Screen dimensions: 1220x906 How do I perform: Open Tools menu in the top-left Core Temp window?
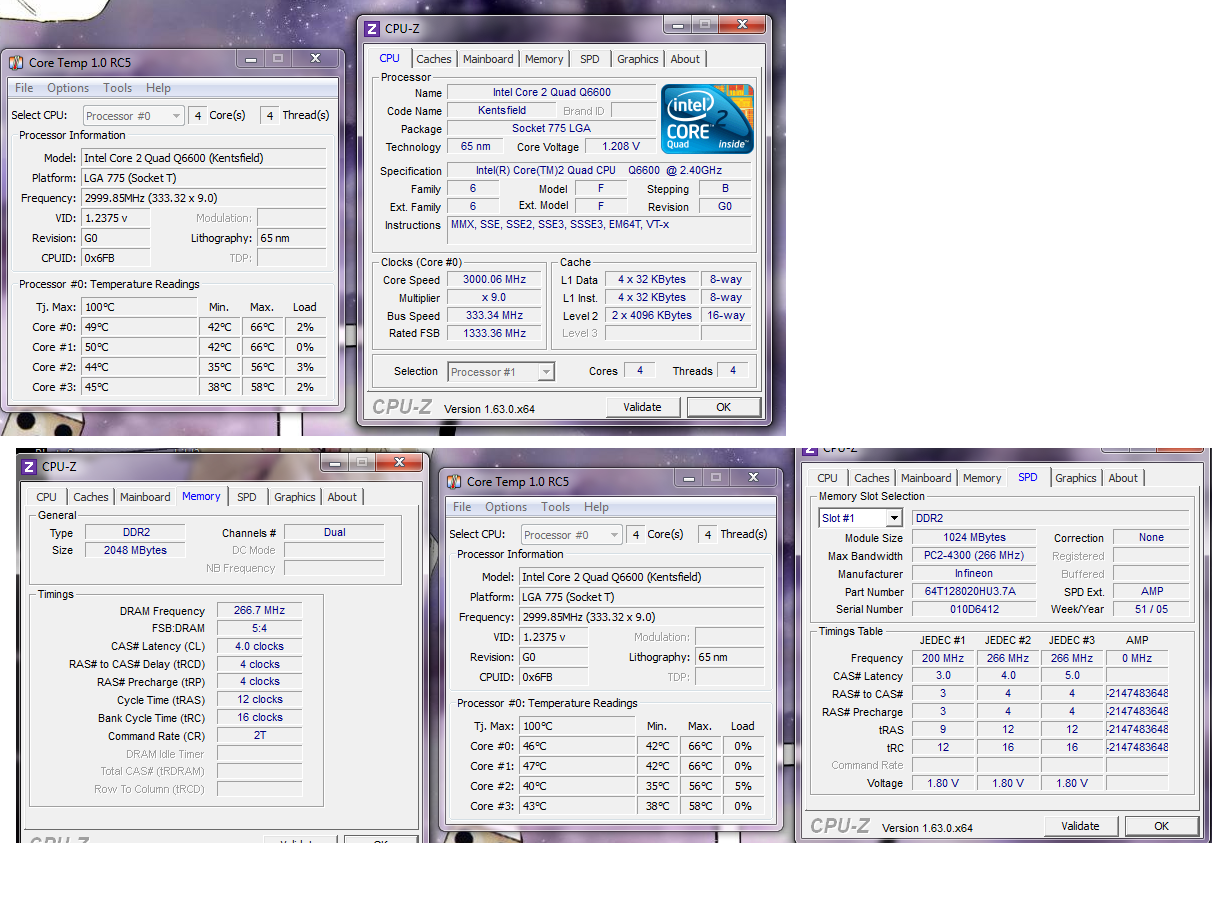point(117,88)
